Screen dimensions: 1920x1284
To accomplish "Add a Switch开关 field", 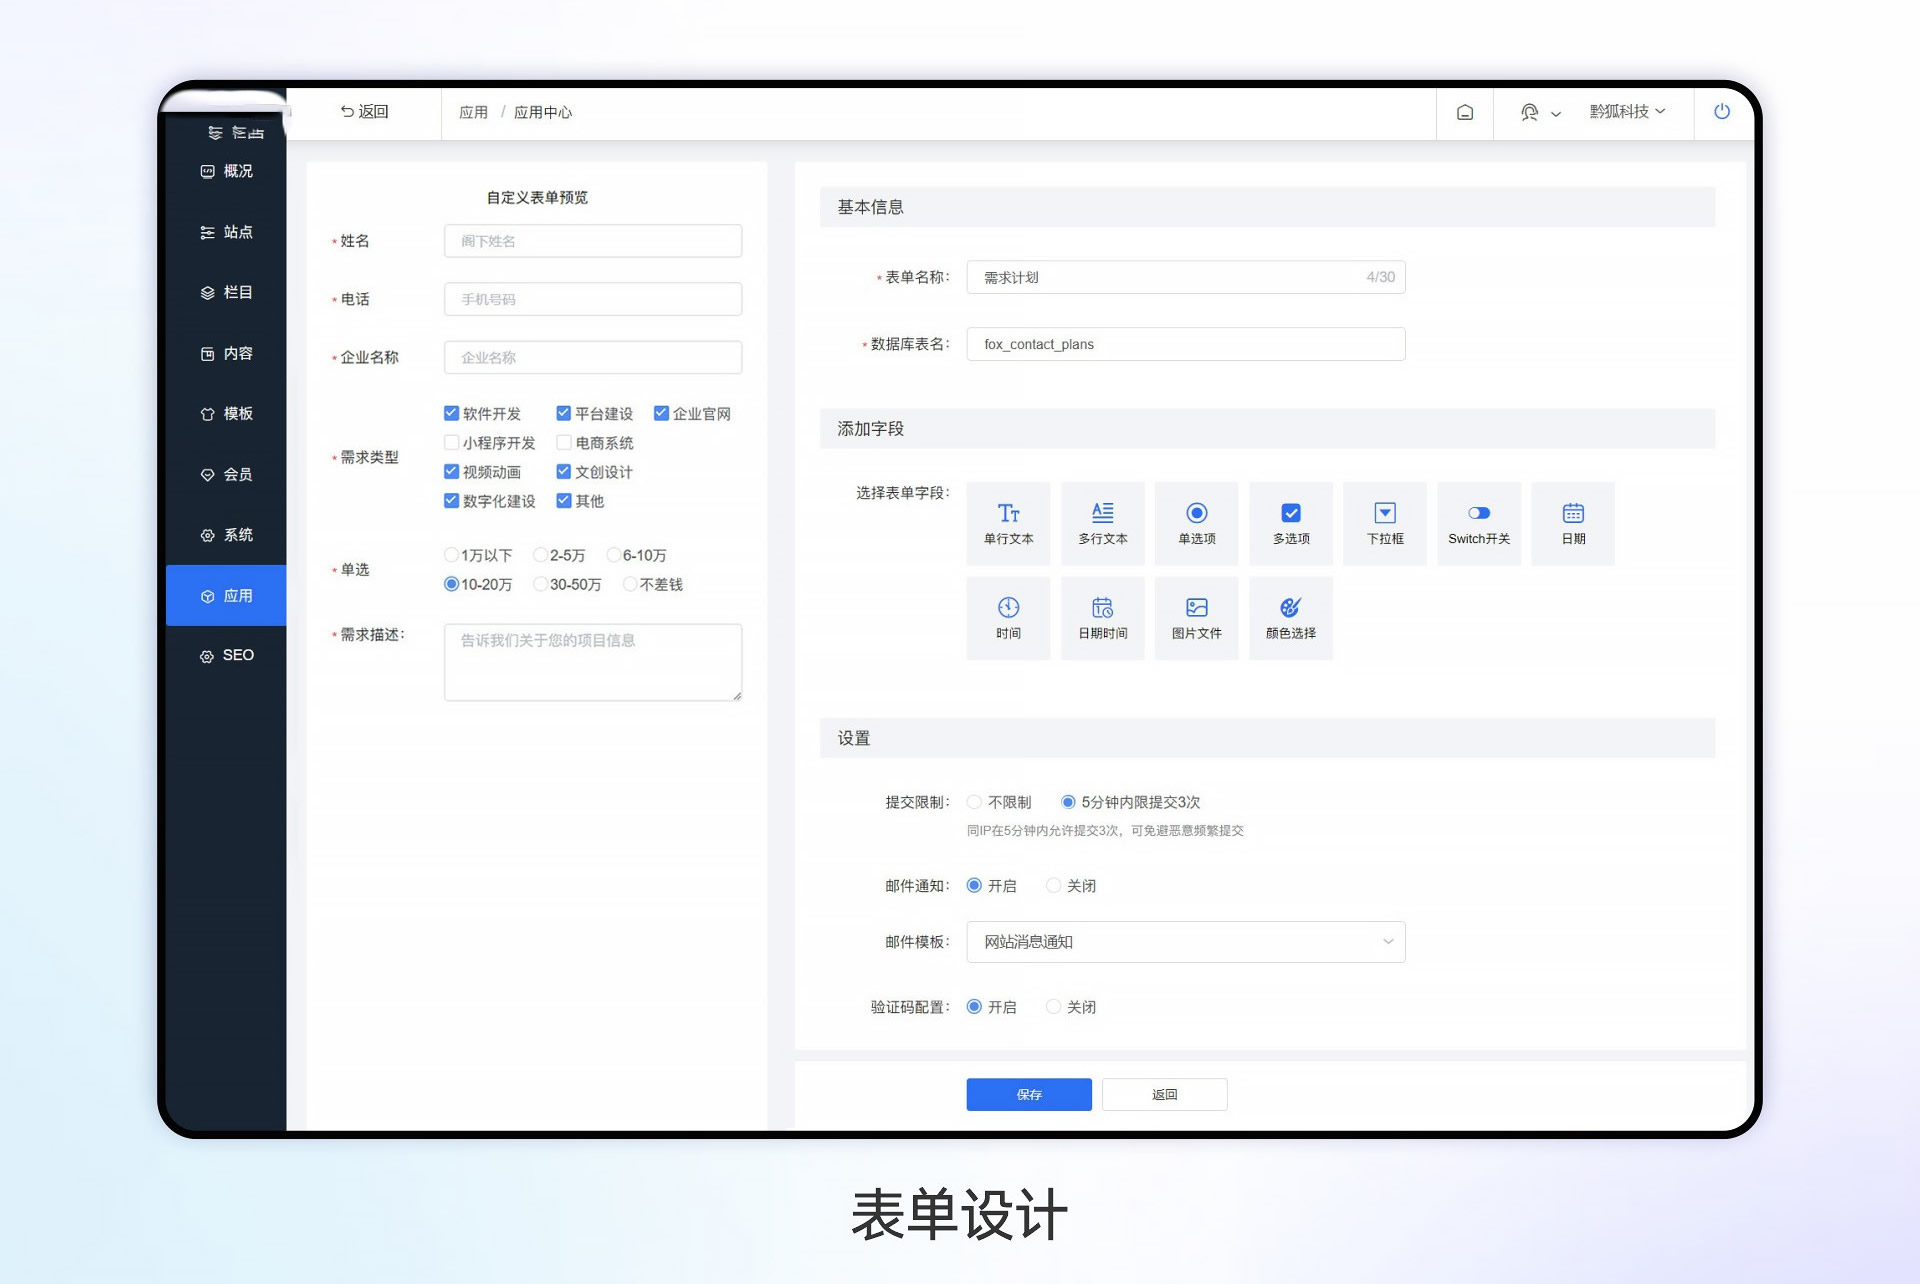I will tap(1478, 523).
